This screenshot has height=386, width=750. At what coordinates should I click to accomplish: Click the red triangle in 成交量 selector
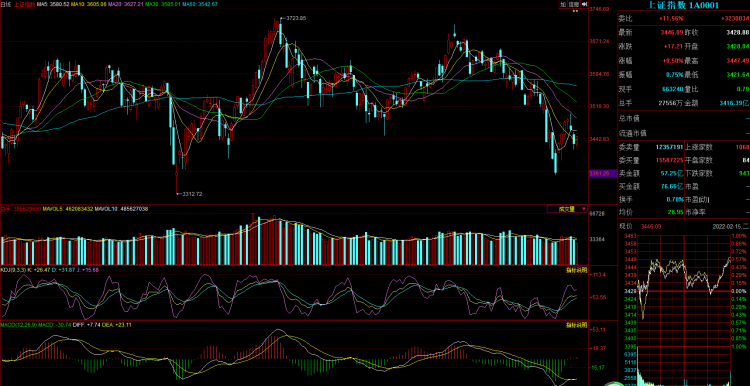(584, 209)
